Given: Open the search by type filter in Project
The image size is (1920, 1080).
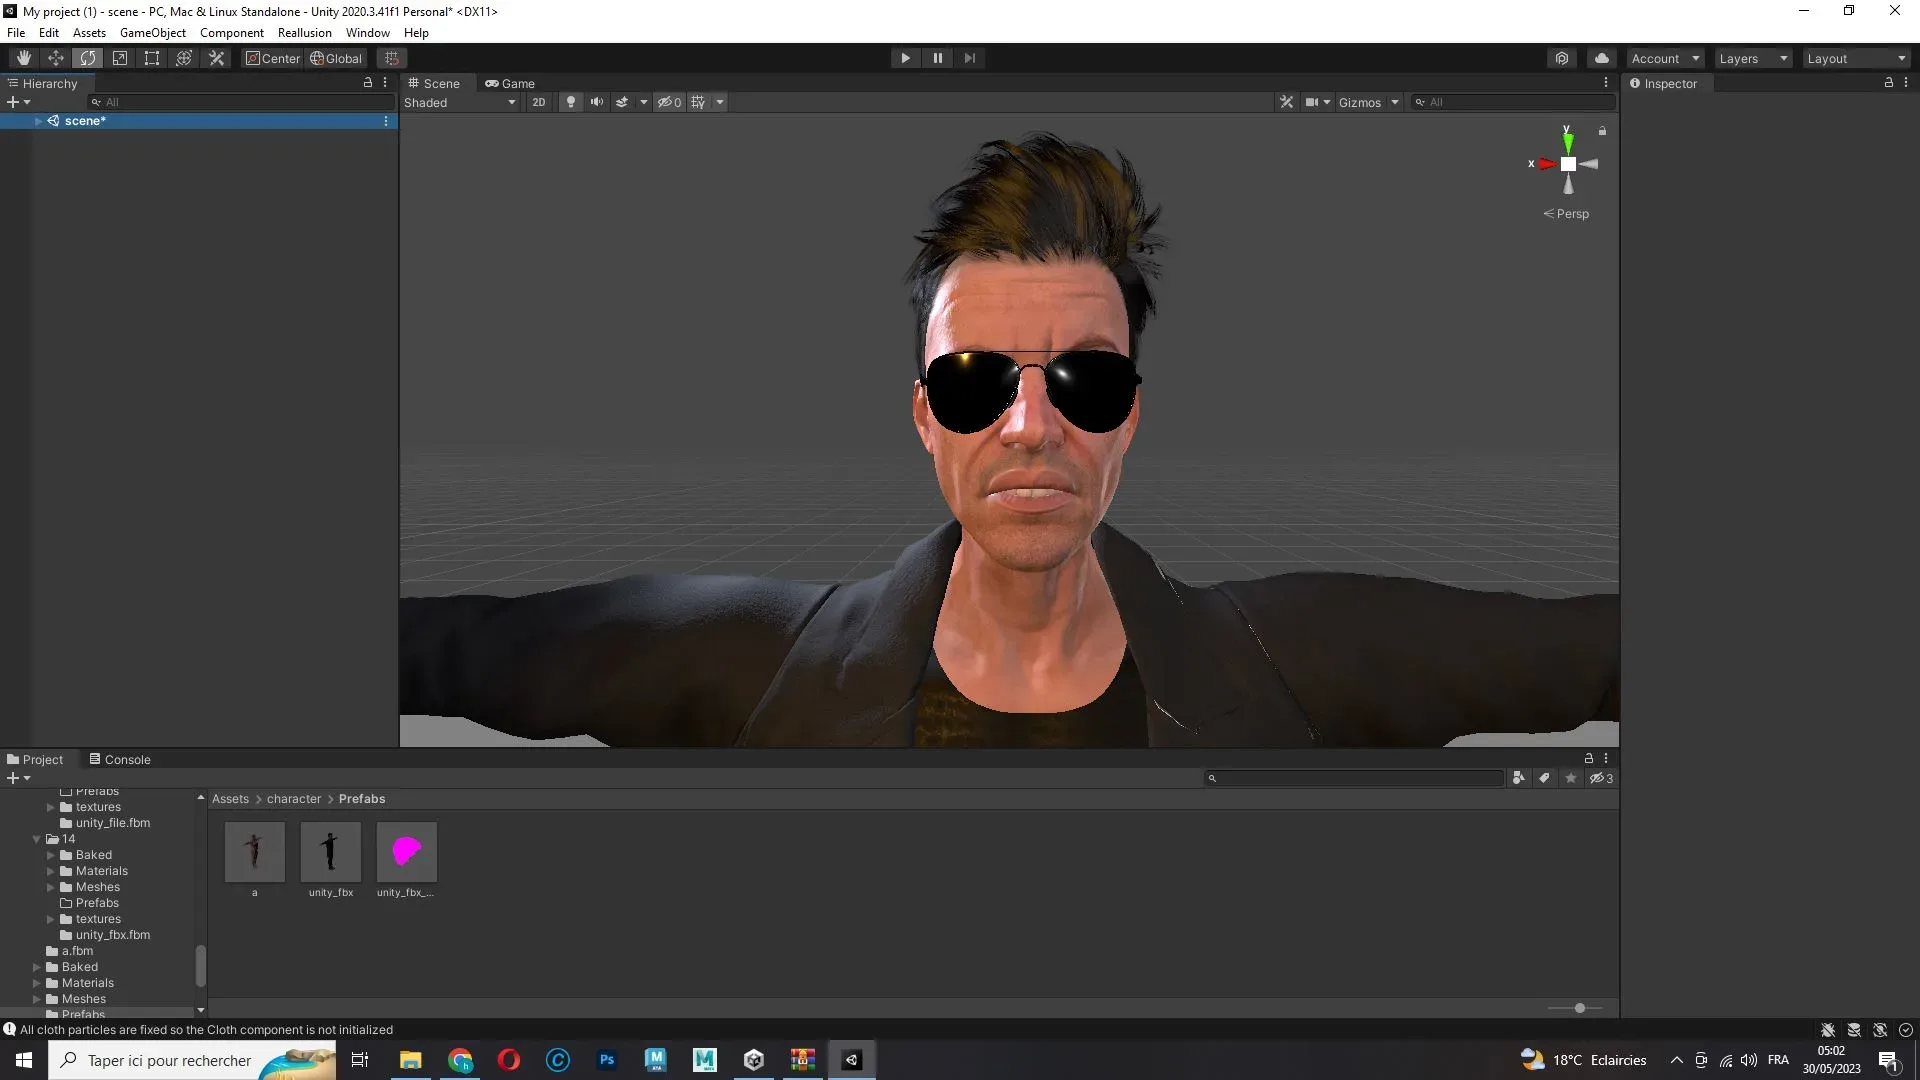Looking at the screenshot, I should pos(1519,778).
